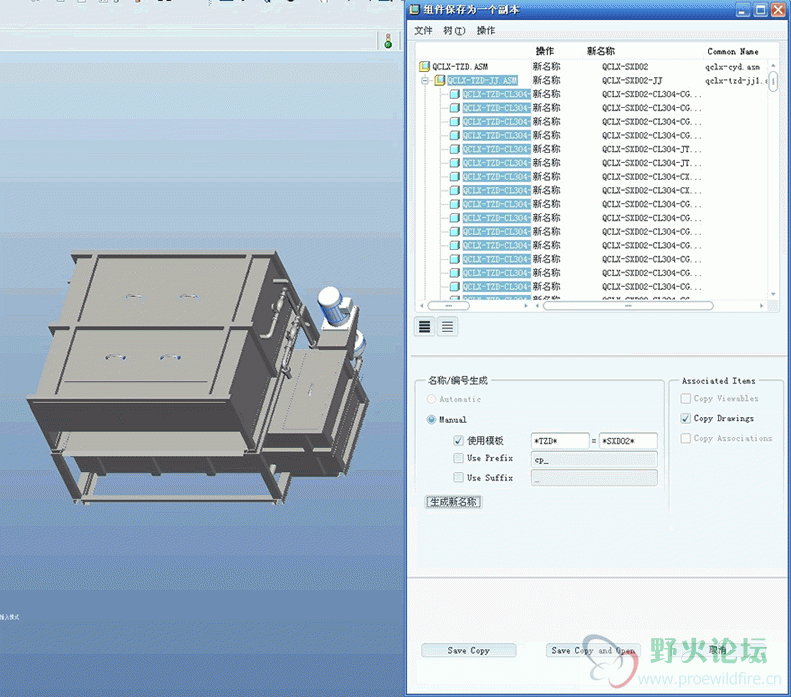Enable the Use Prefix checkbox

458,458
